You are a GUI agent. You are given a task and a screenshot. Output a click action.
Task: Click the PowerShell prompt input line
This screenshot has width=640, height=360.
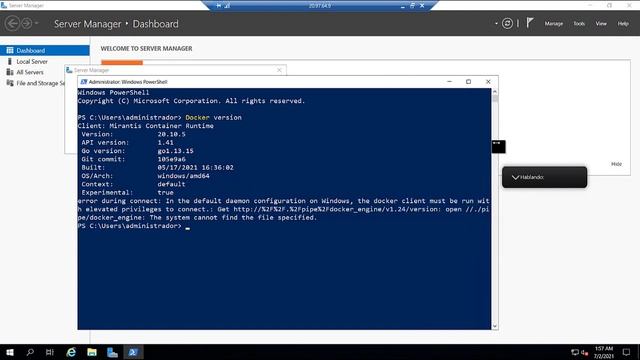point(284,226)
